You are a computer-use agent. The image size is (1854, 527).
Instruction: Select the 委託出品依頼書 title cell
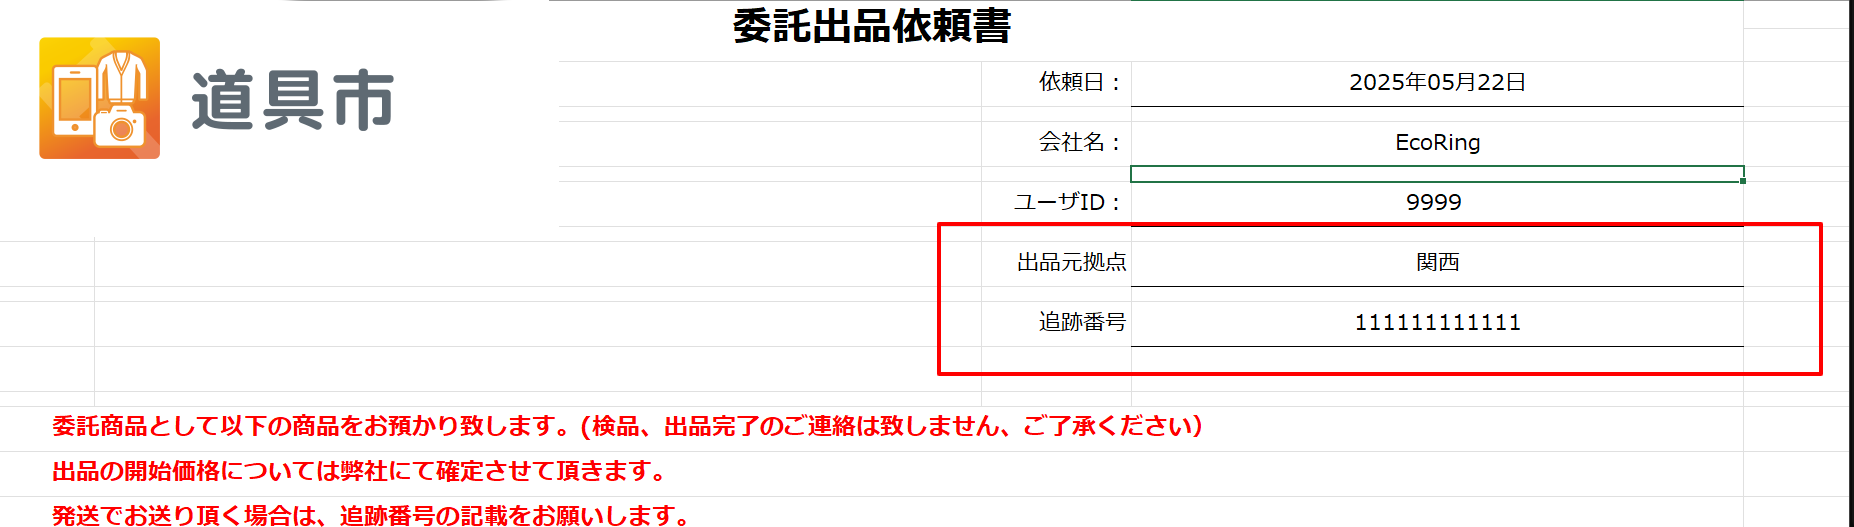[871, 27]
